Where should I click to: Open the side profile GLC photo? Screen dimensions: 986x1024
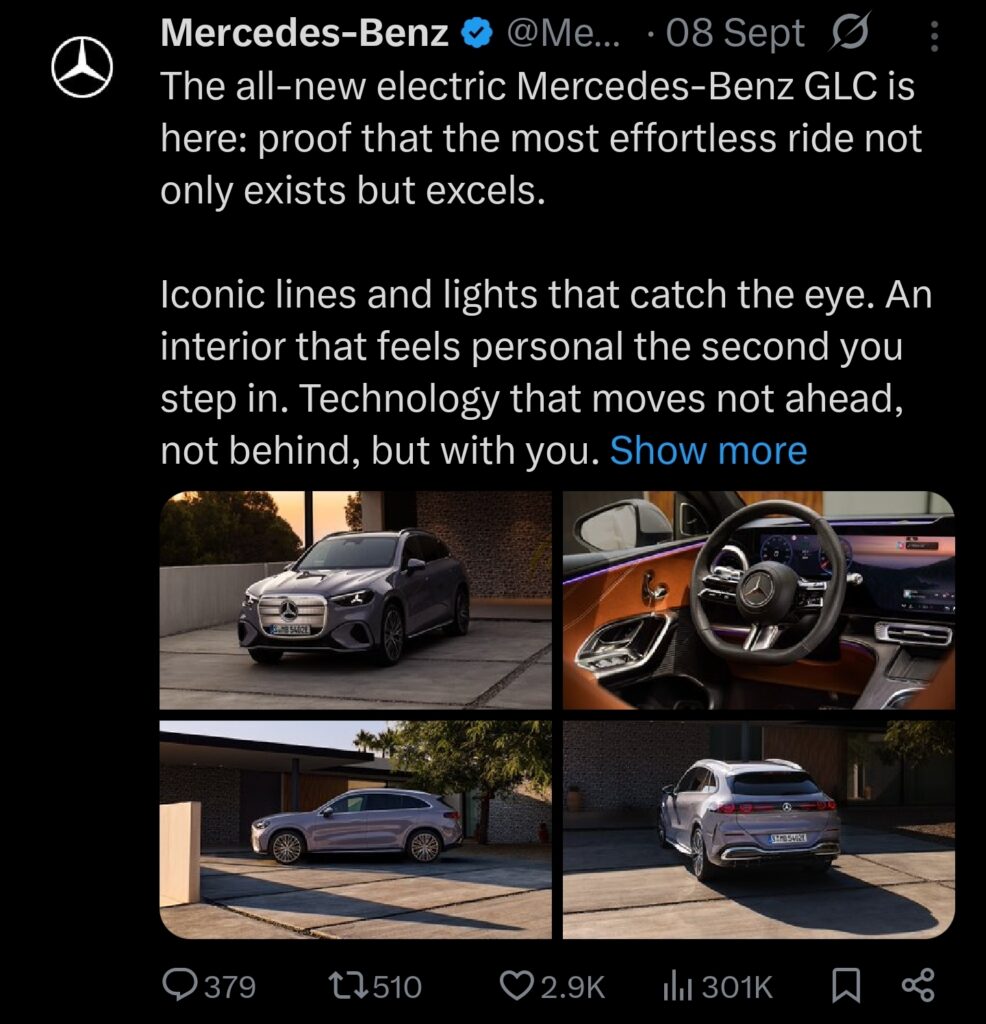[356, 829]
